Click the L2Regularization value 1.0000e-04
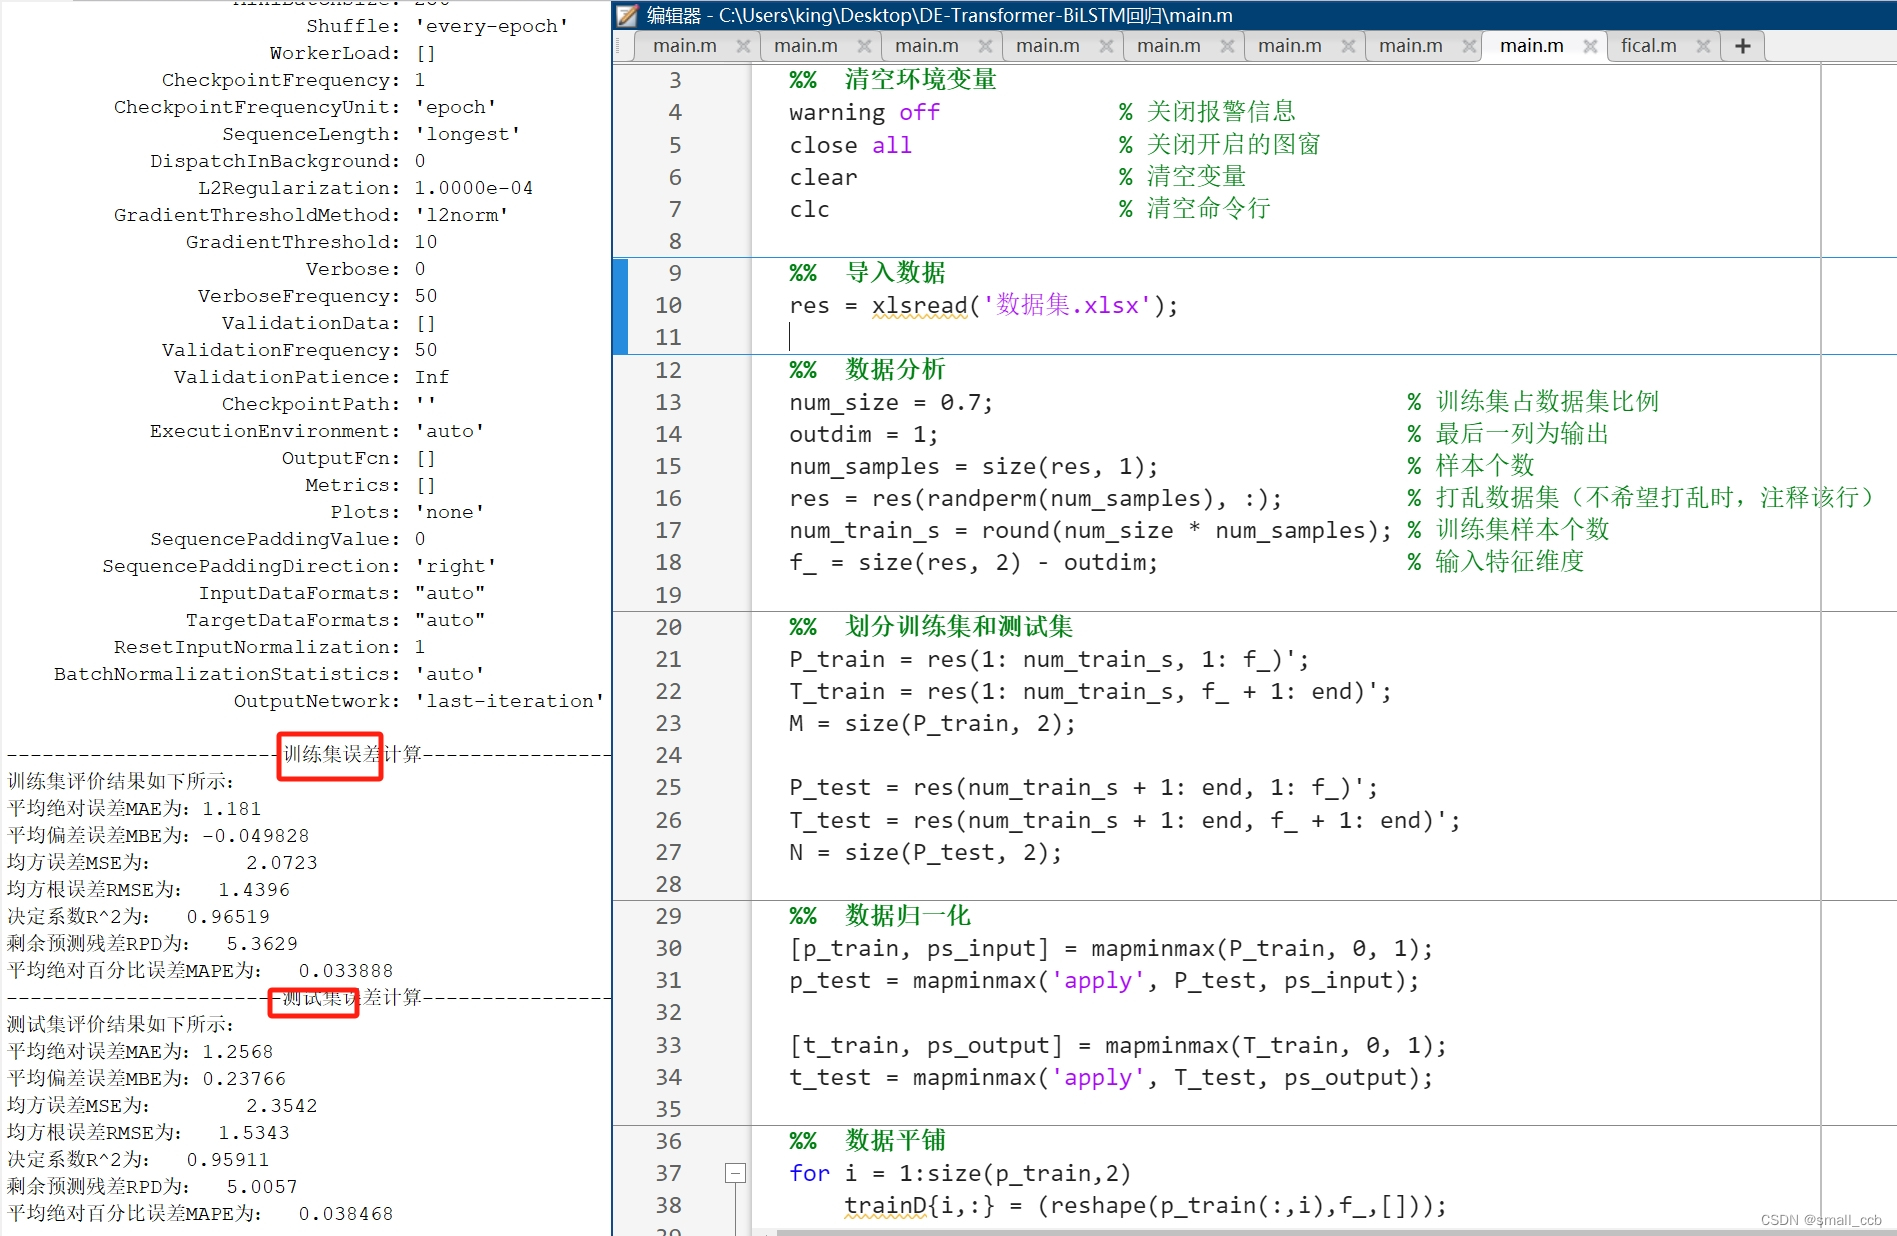The height and width of the screenshot is (1236, 1897). coord(474,188)
